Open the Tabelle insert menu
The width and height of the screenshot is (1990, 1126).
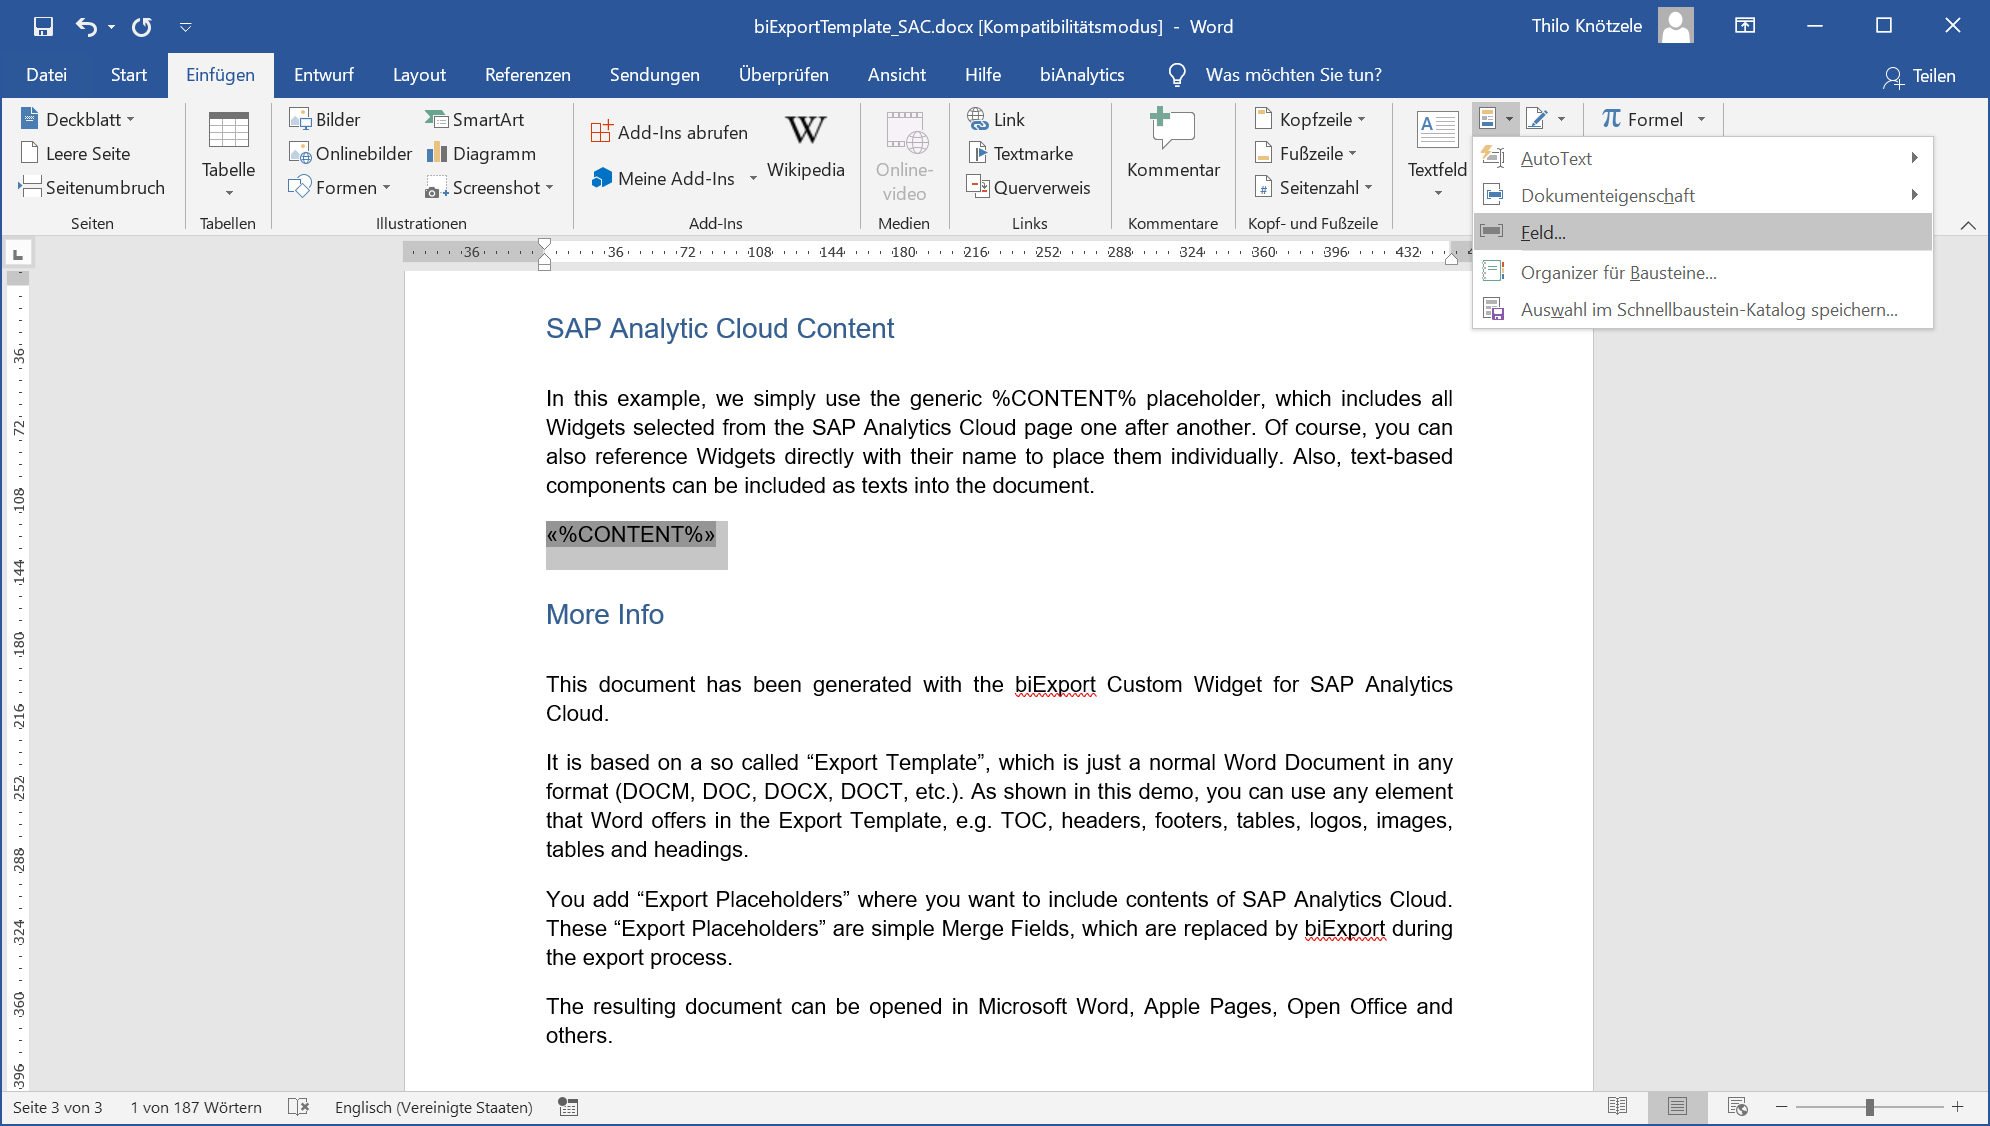point(228,154)
